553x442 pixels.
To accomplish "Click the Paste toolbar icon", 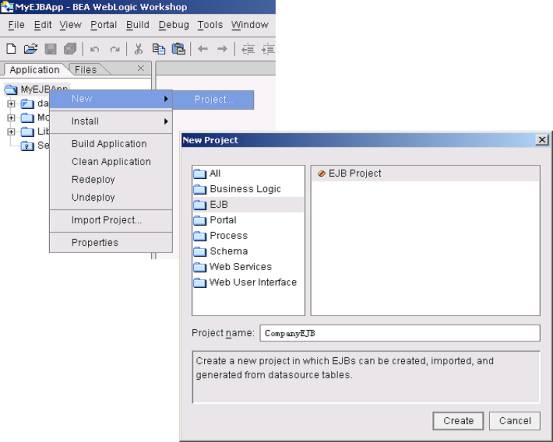I will pyautogui.click(x=178, y=49).
